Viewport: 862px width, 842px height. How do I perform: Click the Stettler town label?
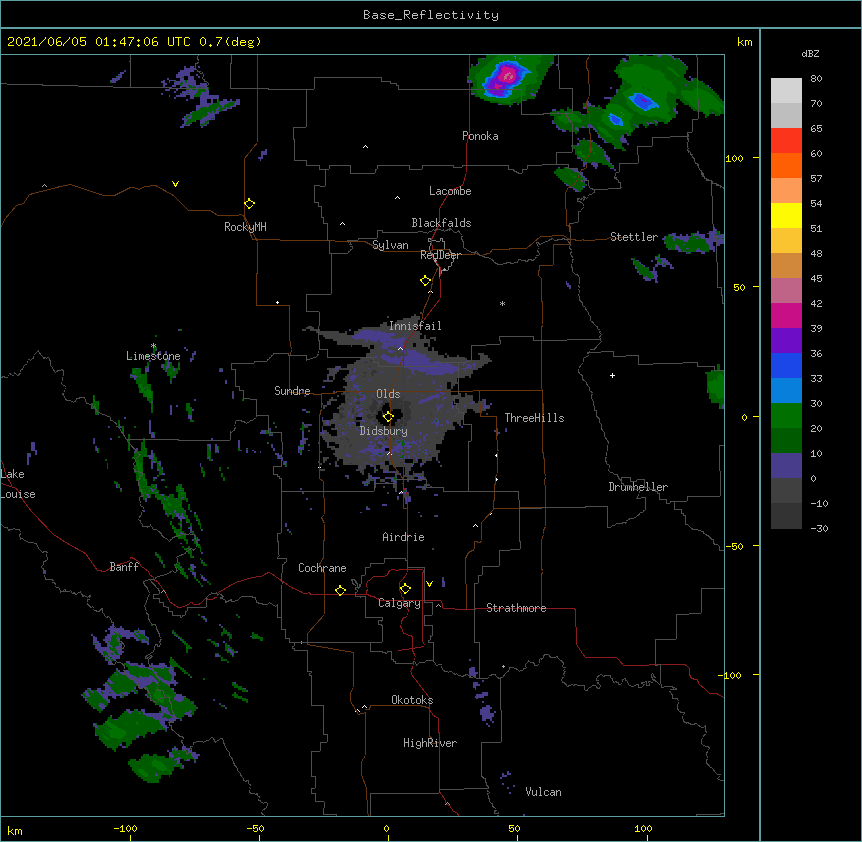point(634,236)
